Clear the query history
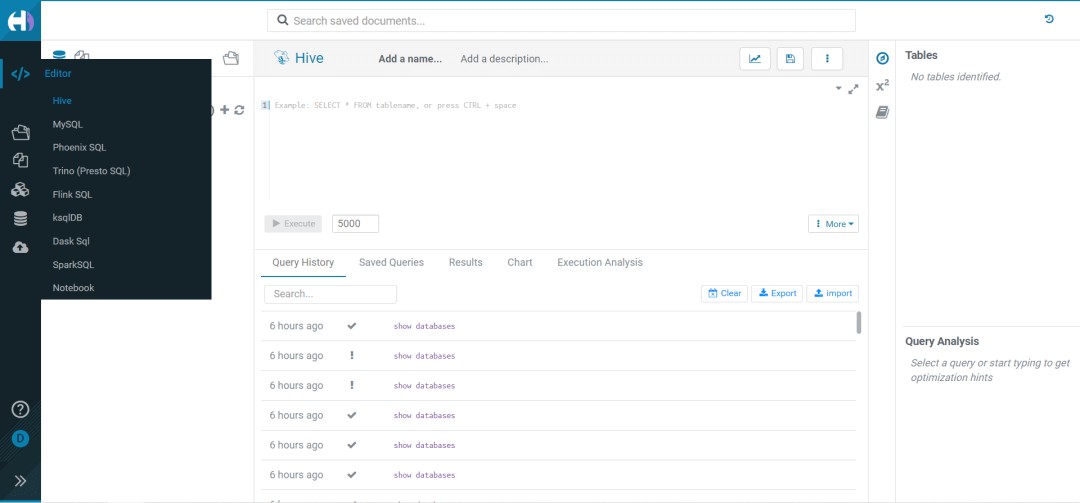 [724, 293]
